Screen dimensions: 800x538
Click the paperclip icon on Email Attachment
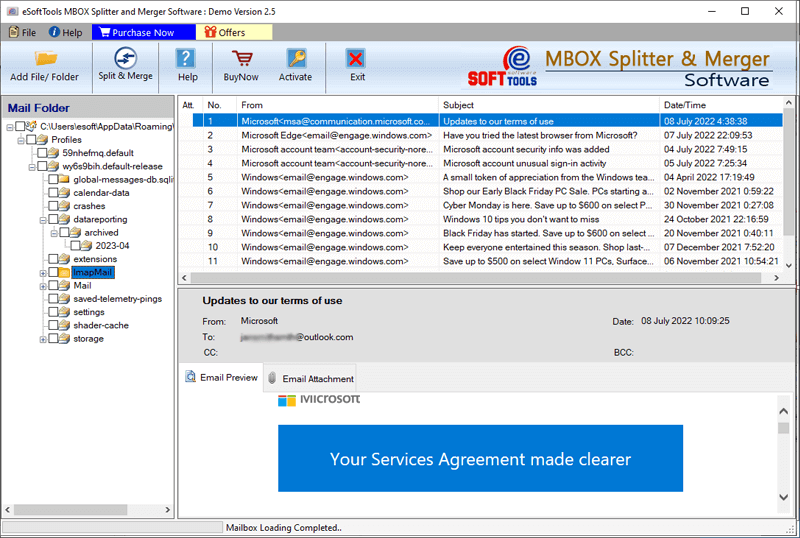coord(272,378)
